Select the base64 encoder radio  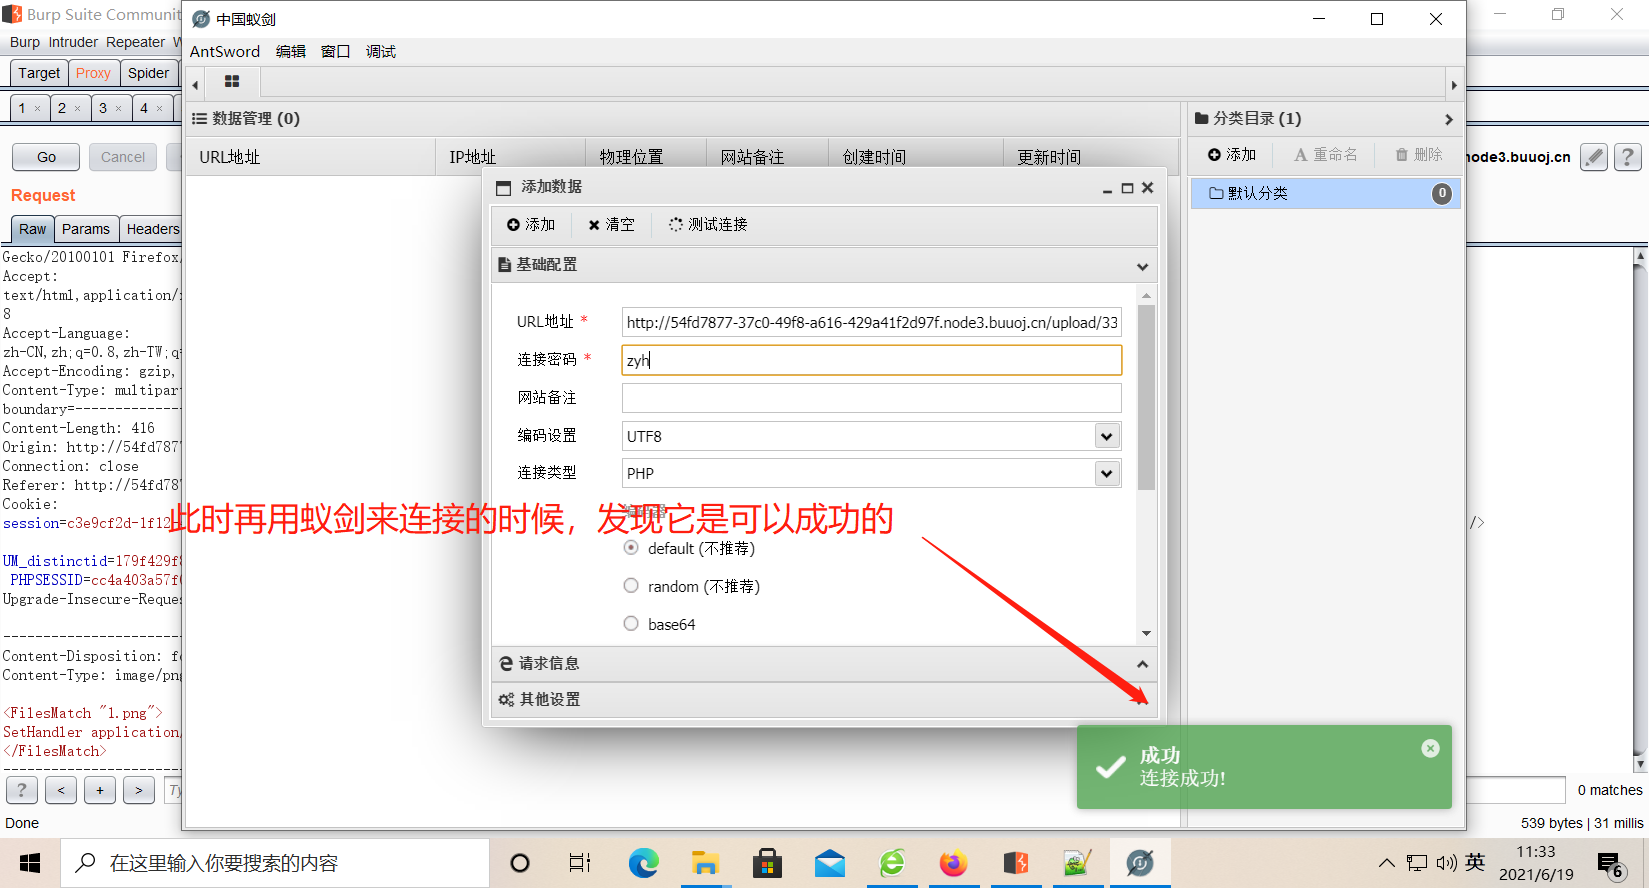coord(631,624)
